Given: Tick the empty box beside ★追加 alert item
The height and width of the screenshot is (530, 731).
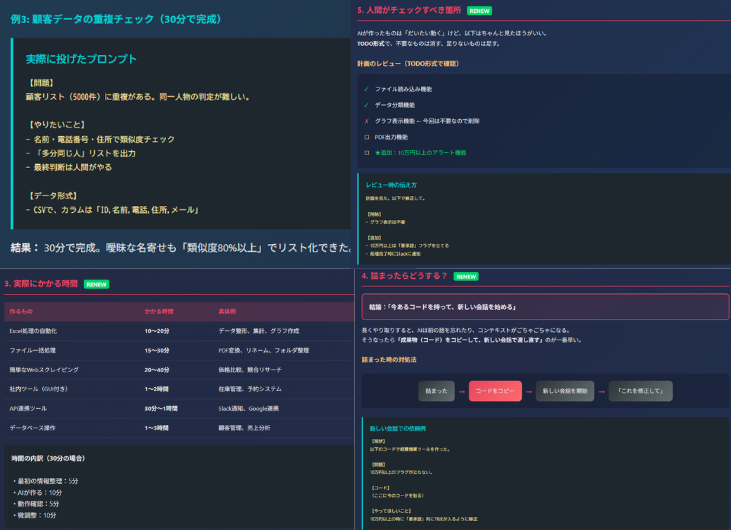Looking at the screenshot, I should (366, 153).
